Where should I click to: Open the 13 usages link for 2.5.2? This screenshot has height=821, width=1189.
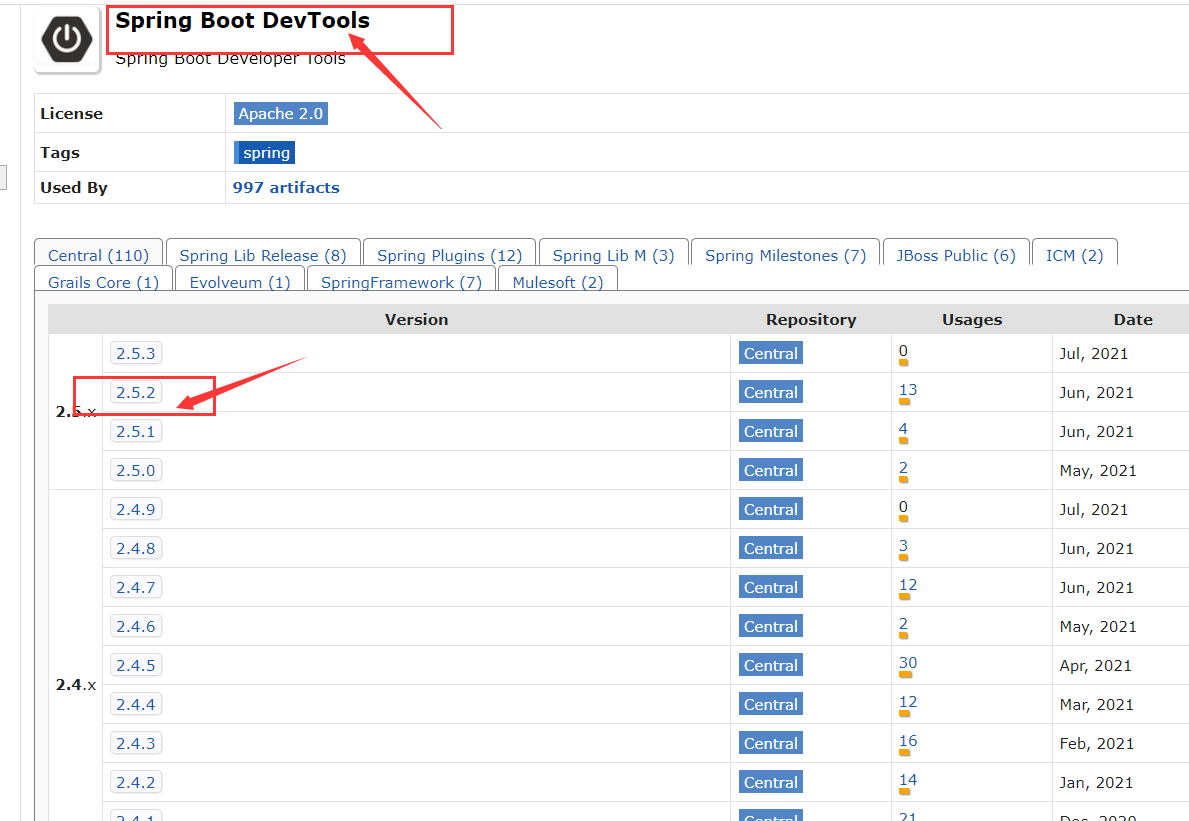pyautogui.click(x=908, y=390)
